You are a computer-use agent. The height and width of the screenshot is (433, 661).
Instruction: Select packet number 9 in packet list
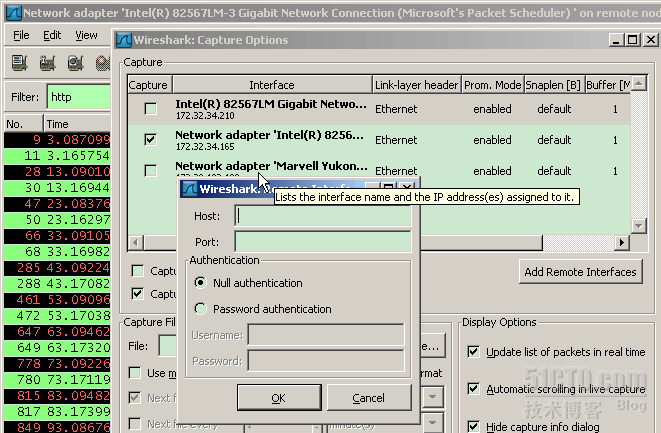click(x=57, y=140)
